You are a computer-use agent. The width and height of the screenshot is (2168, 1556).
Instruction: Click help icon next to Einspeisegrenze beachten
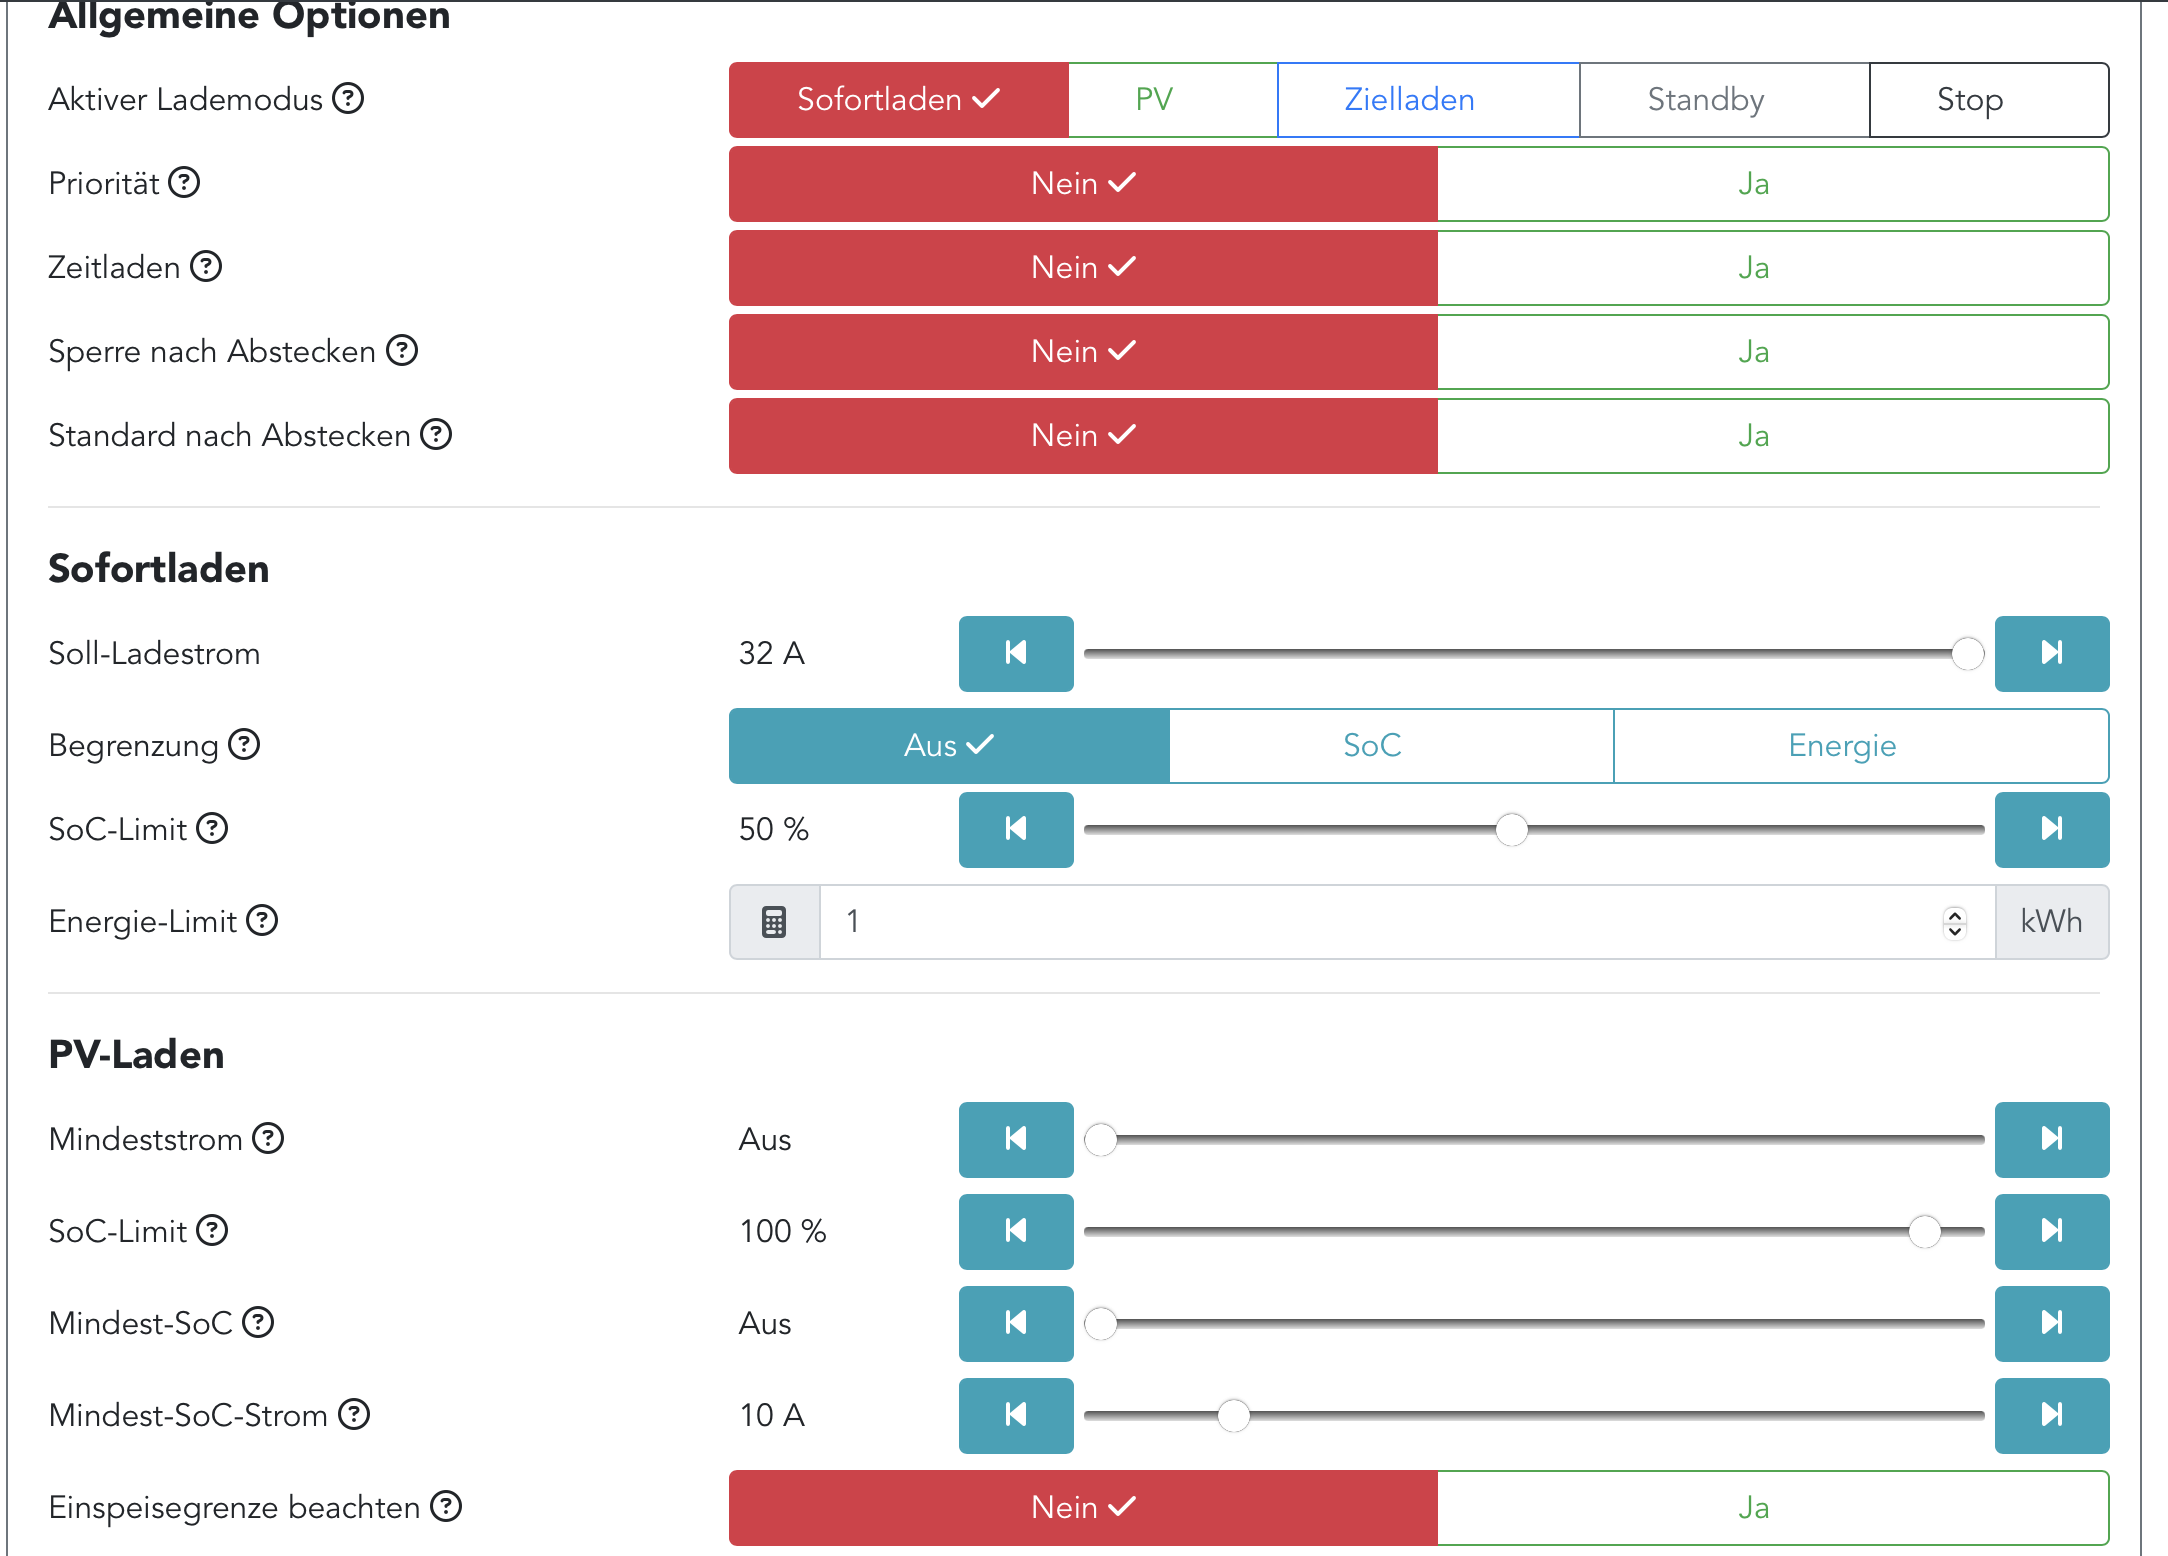[446, 1507]
